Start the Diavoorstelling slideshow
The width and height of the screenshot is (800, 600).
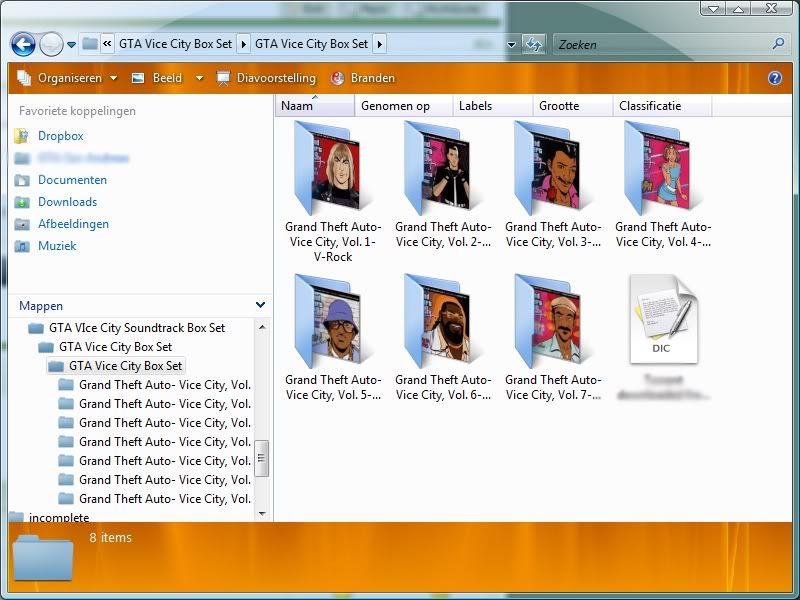[266, 78]
